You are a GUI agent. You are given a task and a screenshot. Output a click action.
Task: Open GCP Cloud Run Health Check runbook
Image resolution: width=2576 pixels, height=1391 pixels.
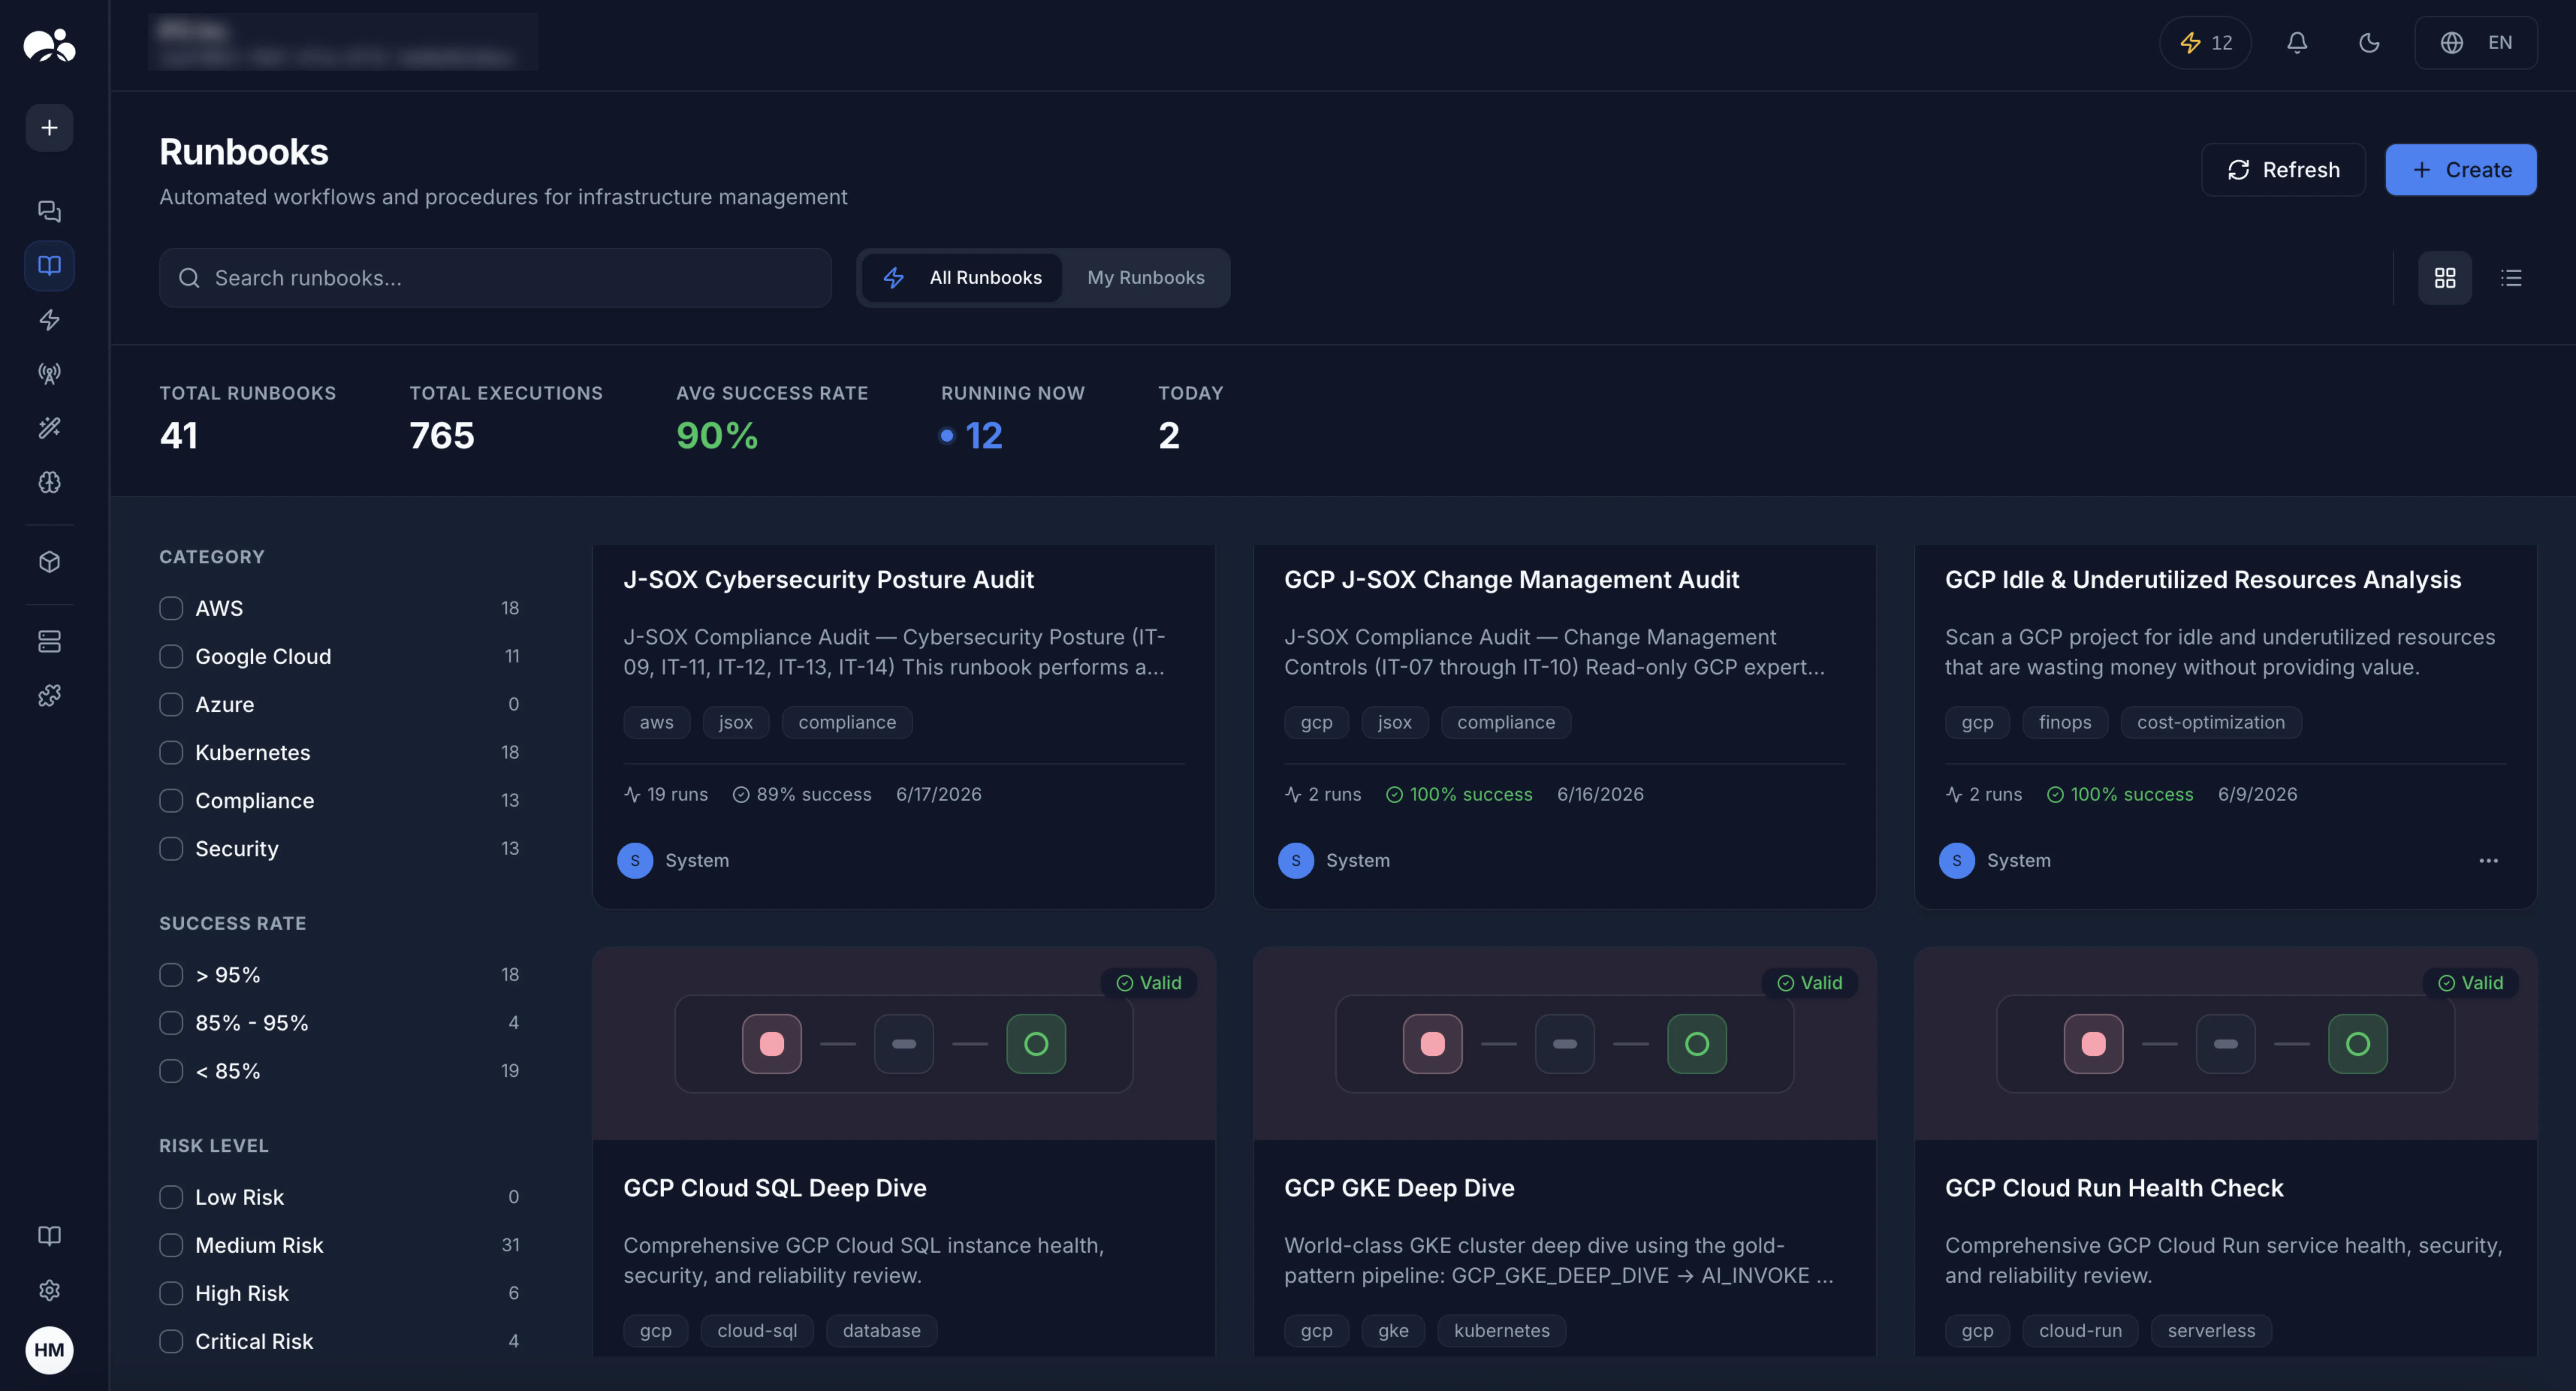tap(2114, 1188)
